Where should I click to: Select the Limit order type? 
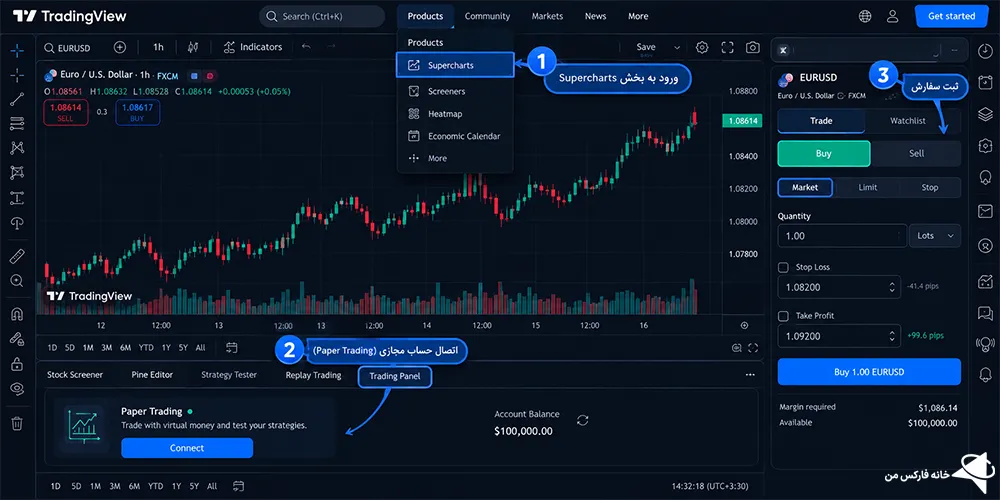tap(867, 188)
